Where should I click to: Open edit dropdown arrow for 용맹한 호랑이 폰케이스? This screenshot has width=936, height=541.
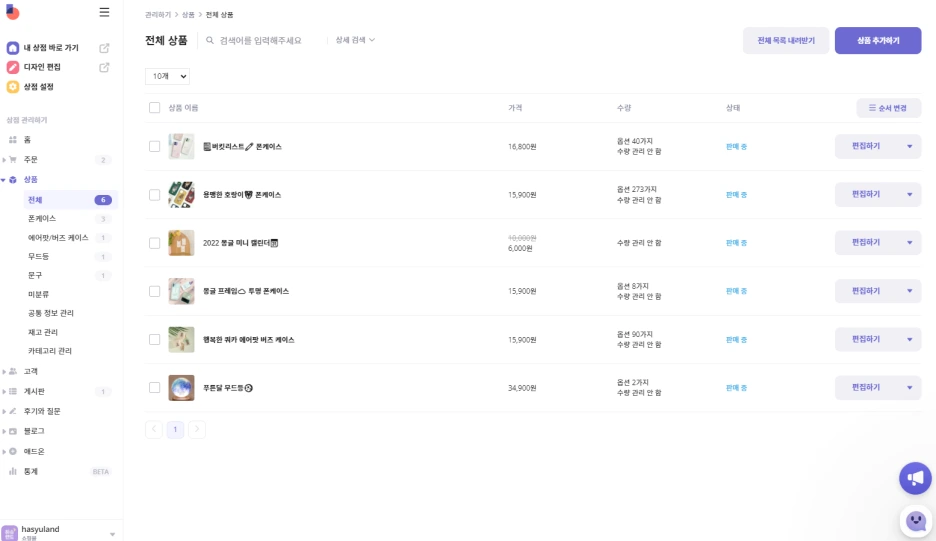pyautogui.click(x=910, y=195)
